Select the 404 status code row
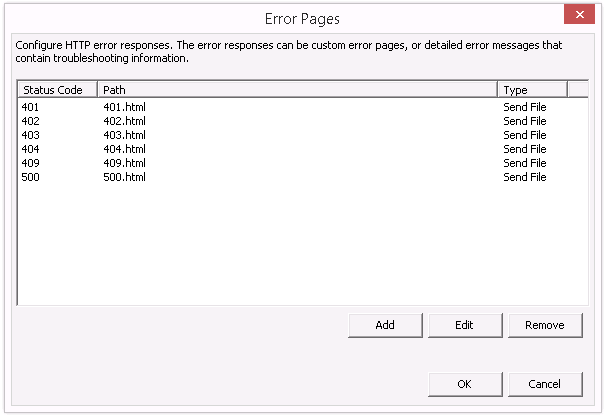Viewport: 607px width, 417px height. 303,149
